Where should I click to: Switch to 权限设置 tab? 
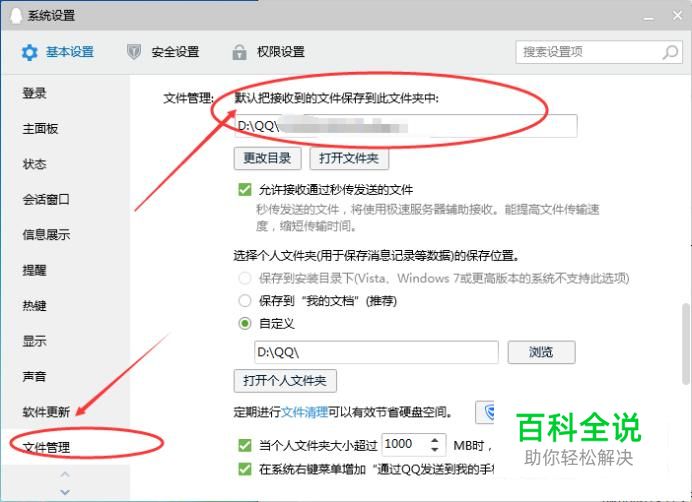coord(269,52)
